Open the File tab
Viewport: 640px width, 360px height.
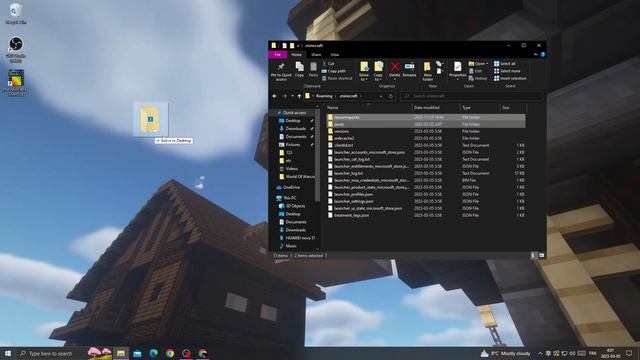pyautogui.click(x=278, y=55)
